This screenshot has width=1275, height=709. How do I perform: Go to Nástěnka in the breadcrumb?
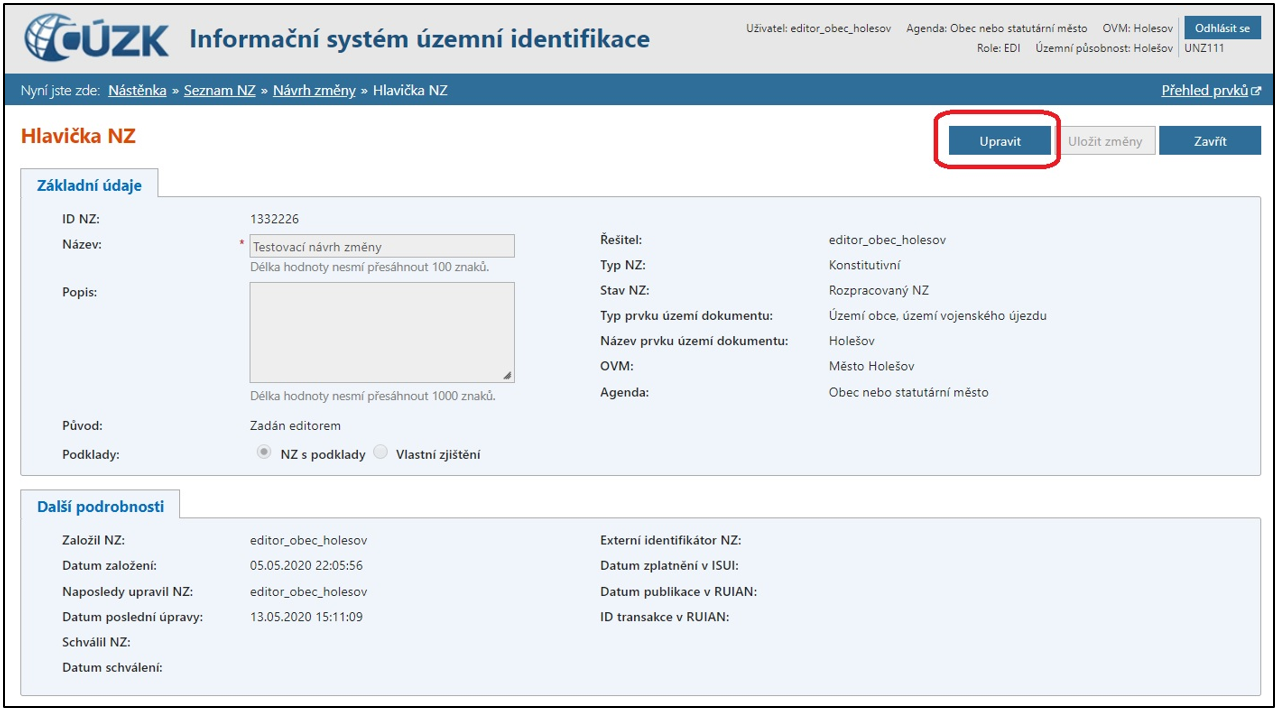tap(137, 91)
